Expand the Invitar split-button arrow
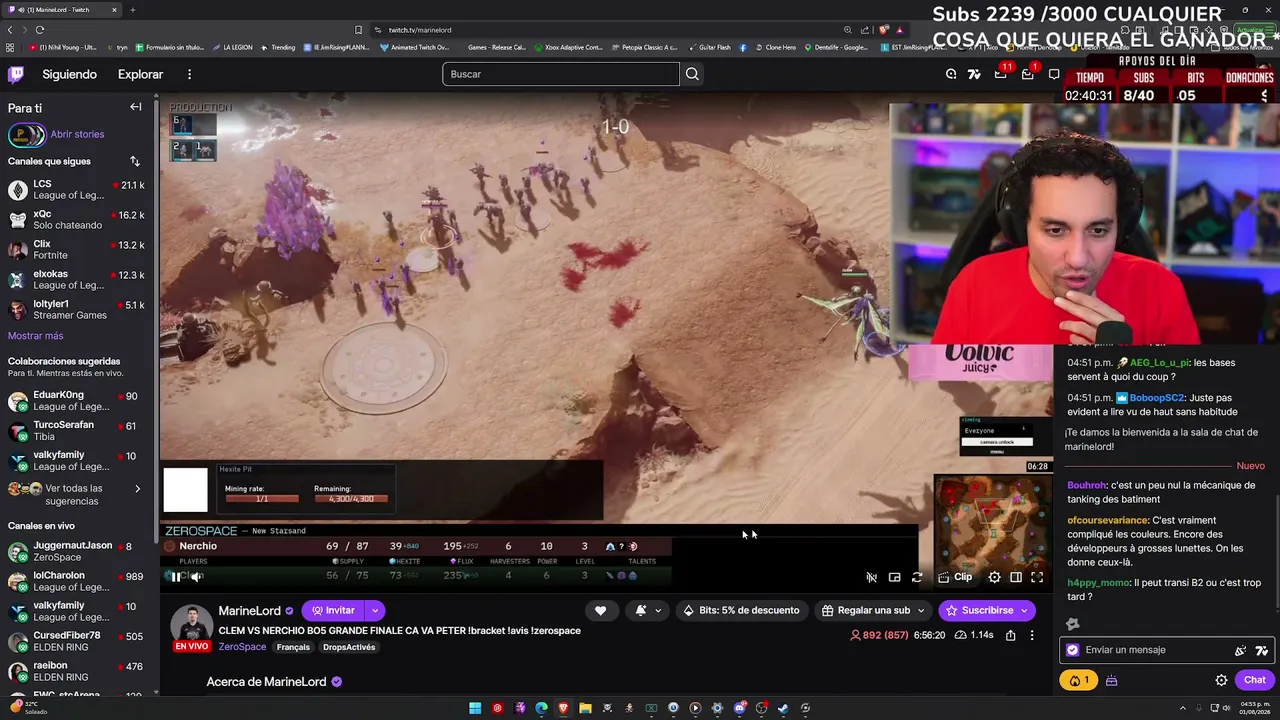 [x=375, y=610]
